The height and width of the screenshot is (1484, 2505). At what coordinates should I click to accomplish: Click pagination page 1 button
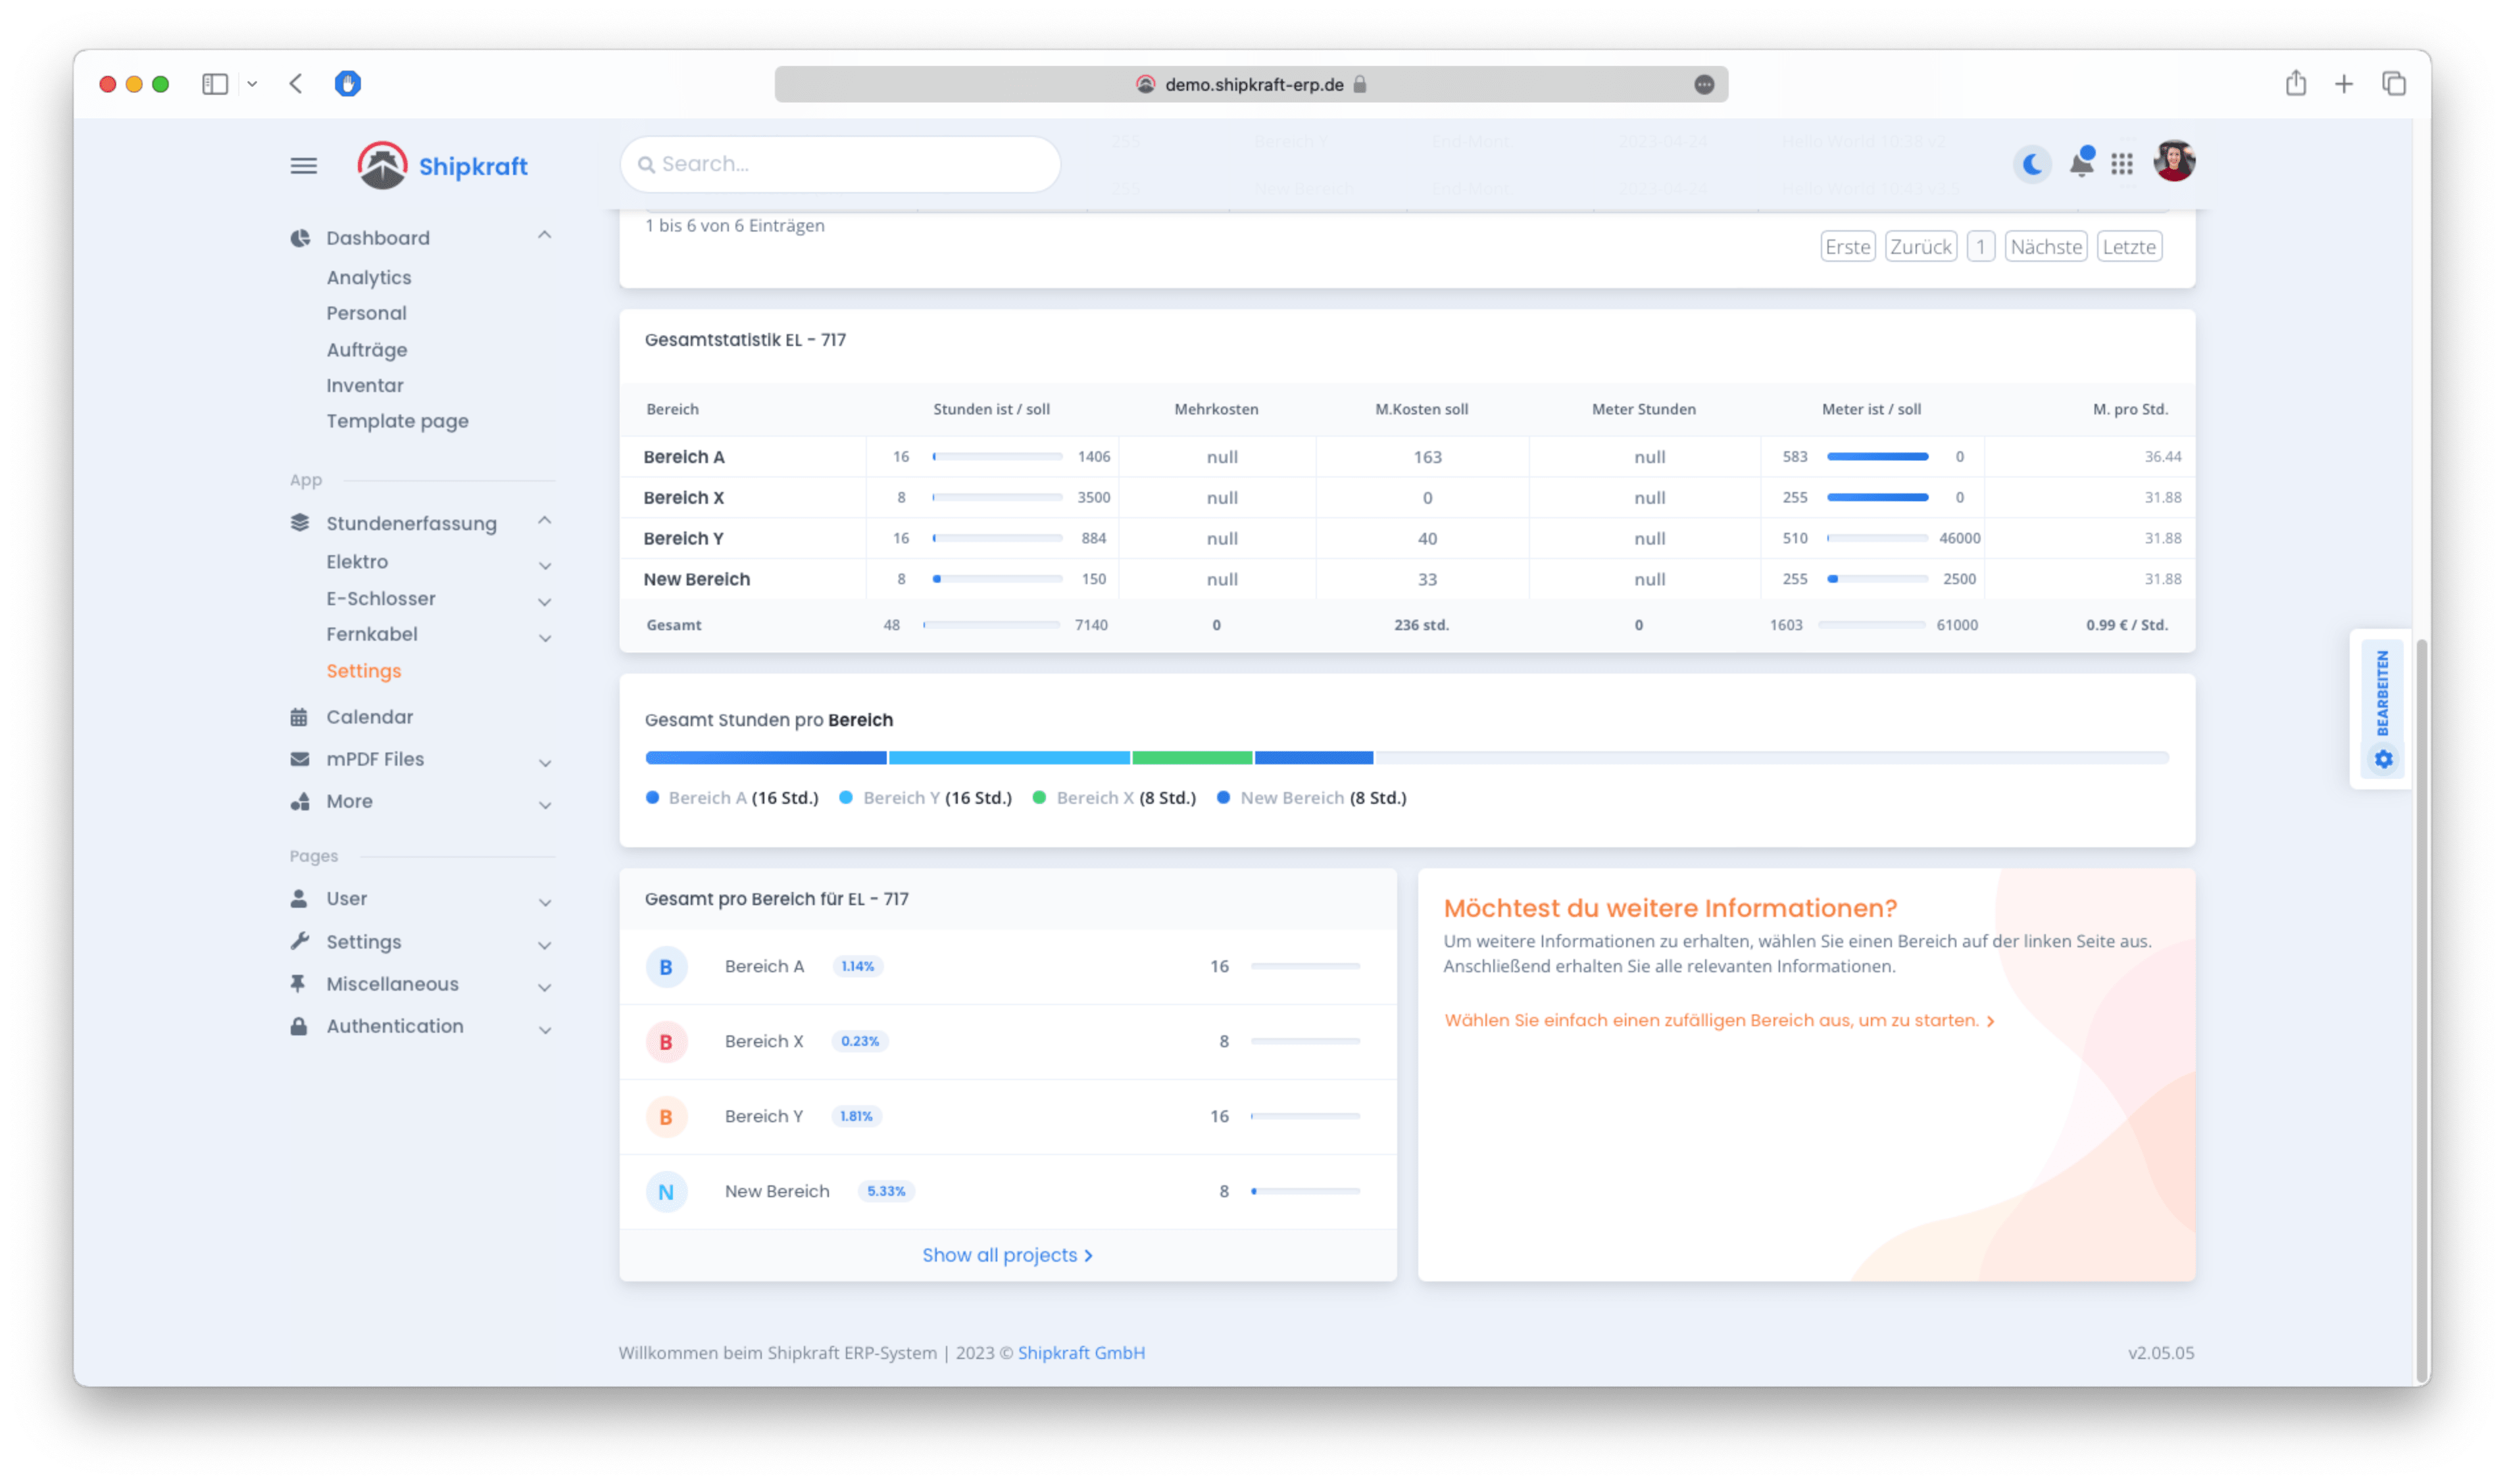(x=1981, y=246)
